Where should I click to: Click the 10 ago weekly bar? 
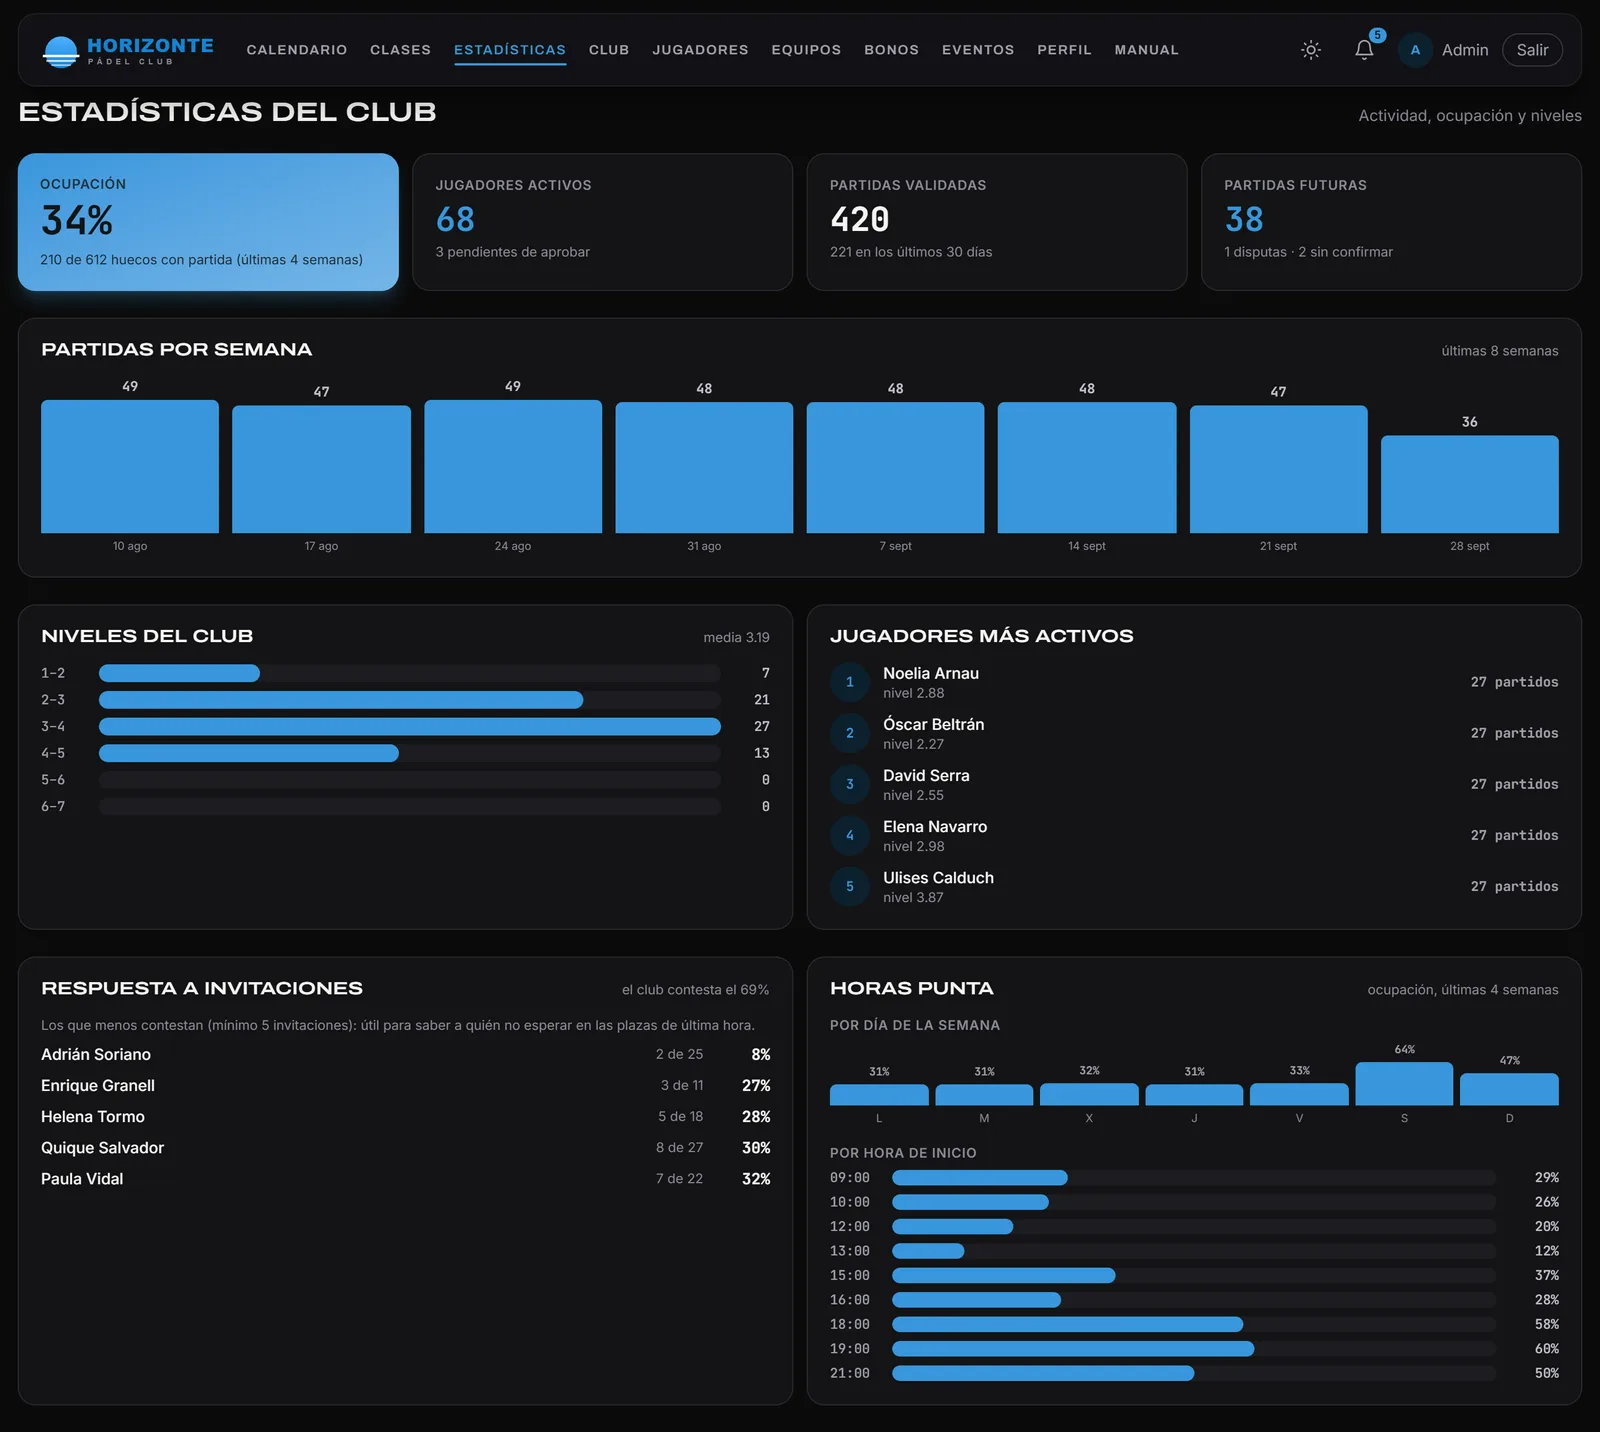click(130, 466)
